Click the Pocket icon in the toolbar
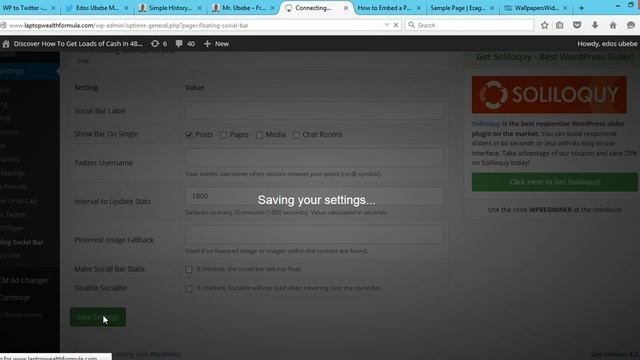 pos(577,25)
